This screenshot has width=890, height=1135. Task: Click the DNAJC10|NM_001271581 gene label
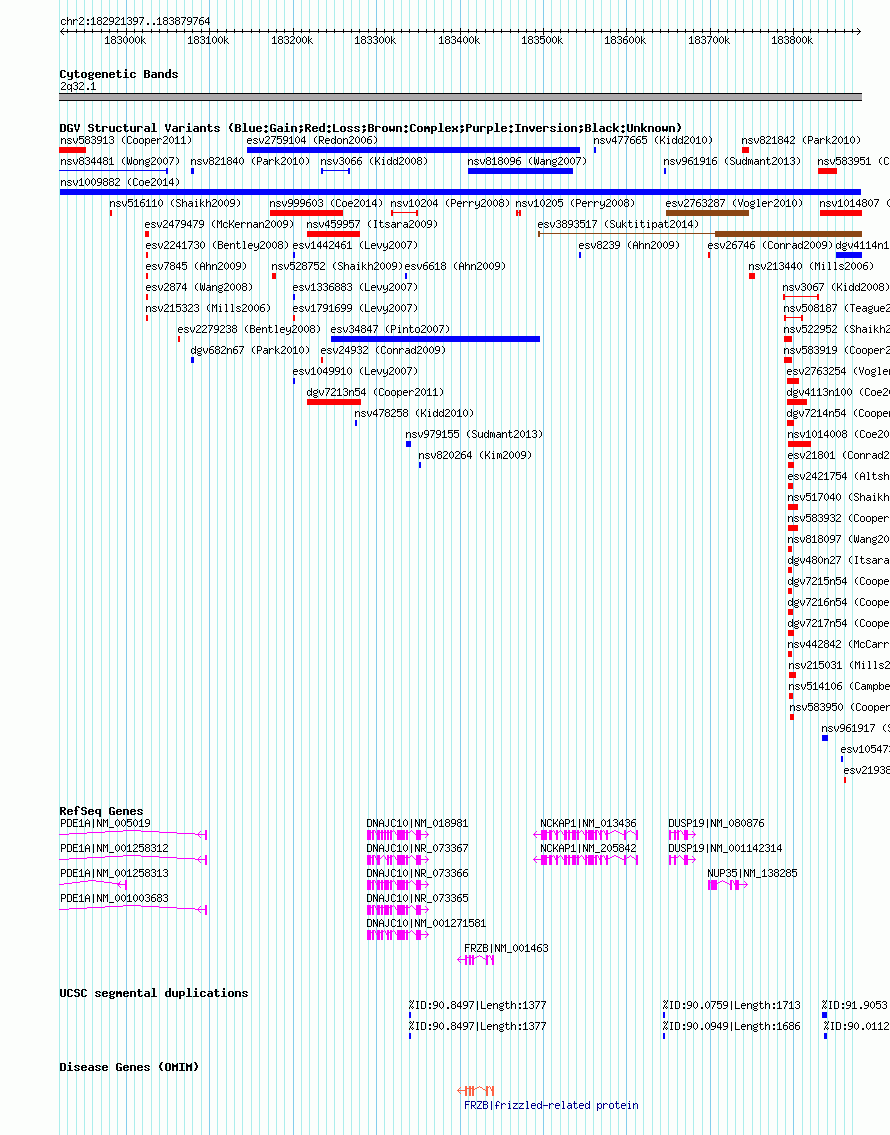coord(426,924)
